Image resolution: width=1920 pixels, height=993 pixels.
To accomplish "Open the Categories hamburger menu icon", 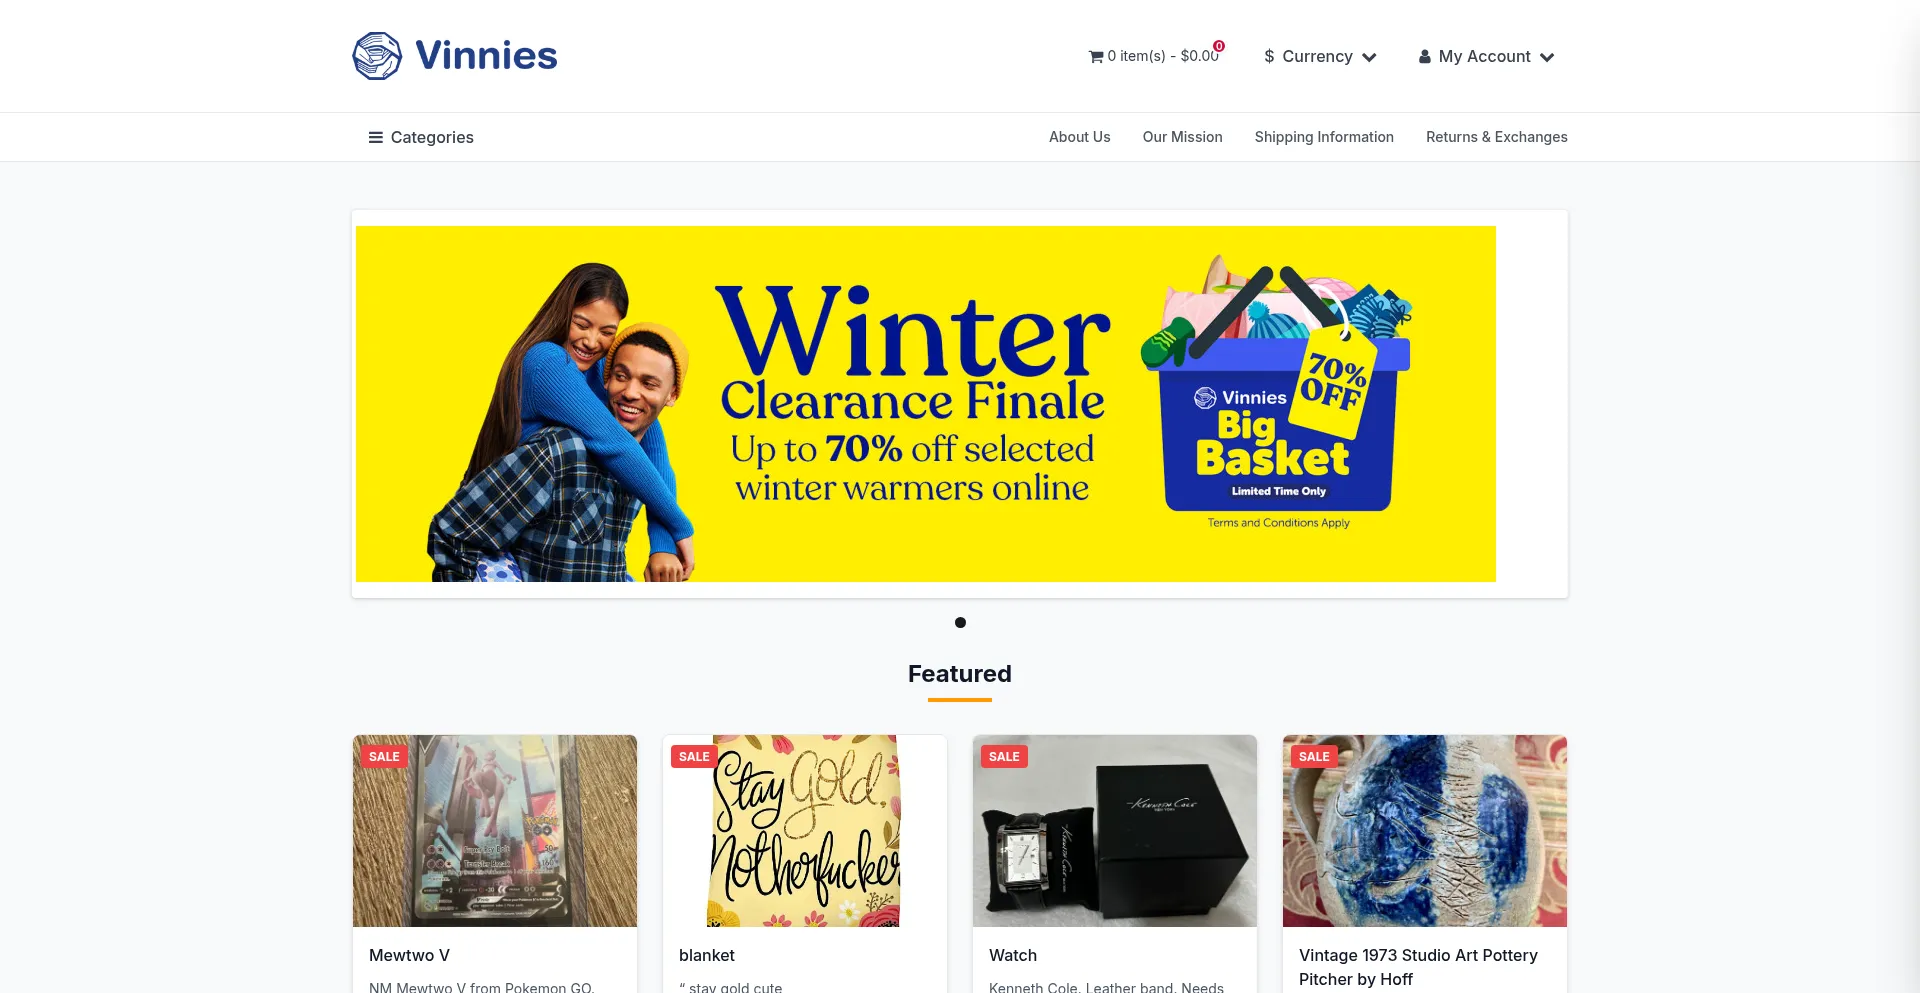I will click(376, 138).
